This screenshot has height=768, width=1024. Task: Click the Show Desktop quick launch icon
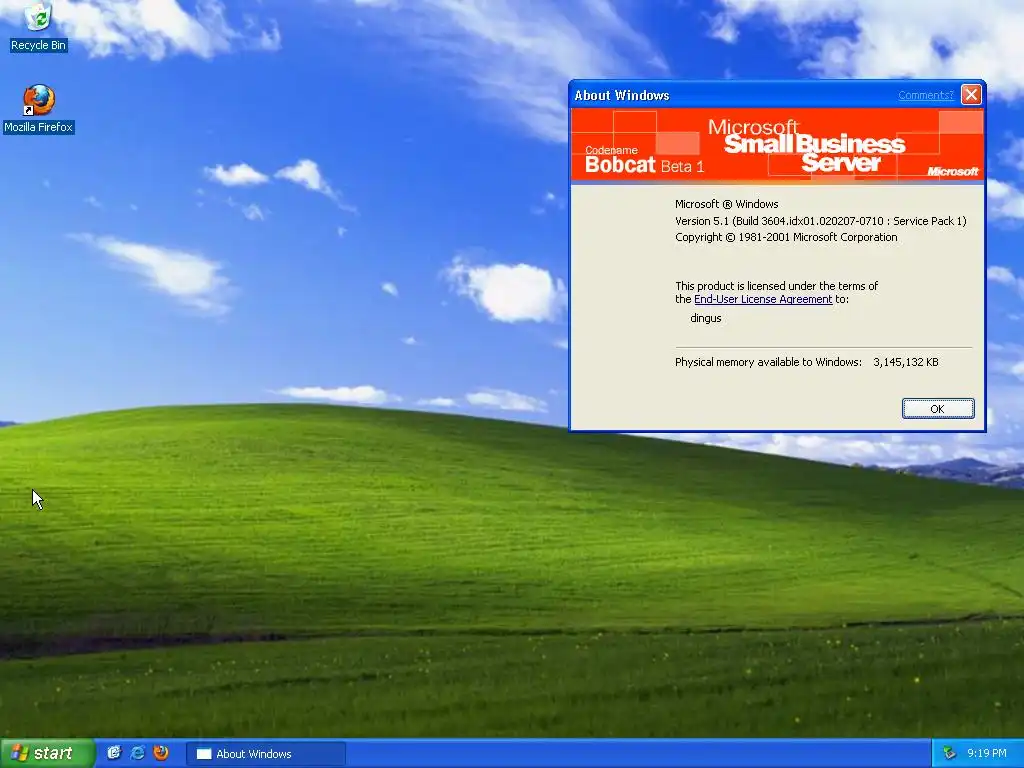click(x=114, y=753)
